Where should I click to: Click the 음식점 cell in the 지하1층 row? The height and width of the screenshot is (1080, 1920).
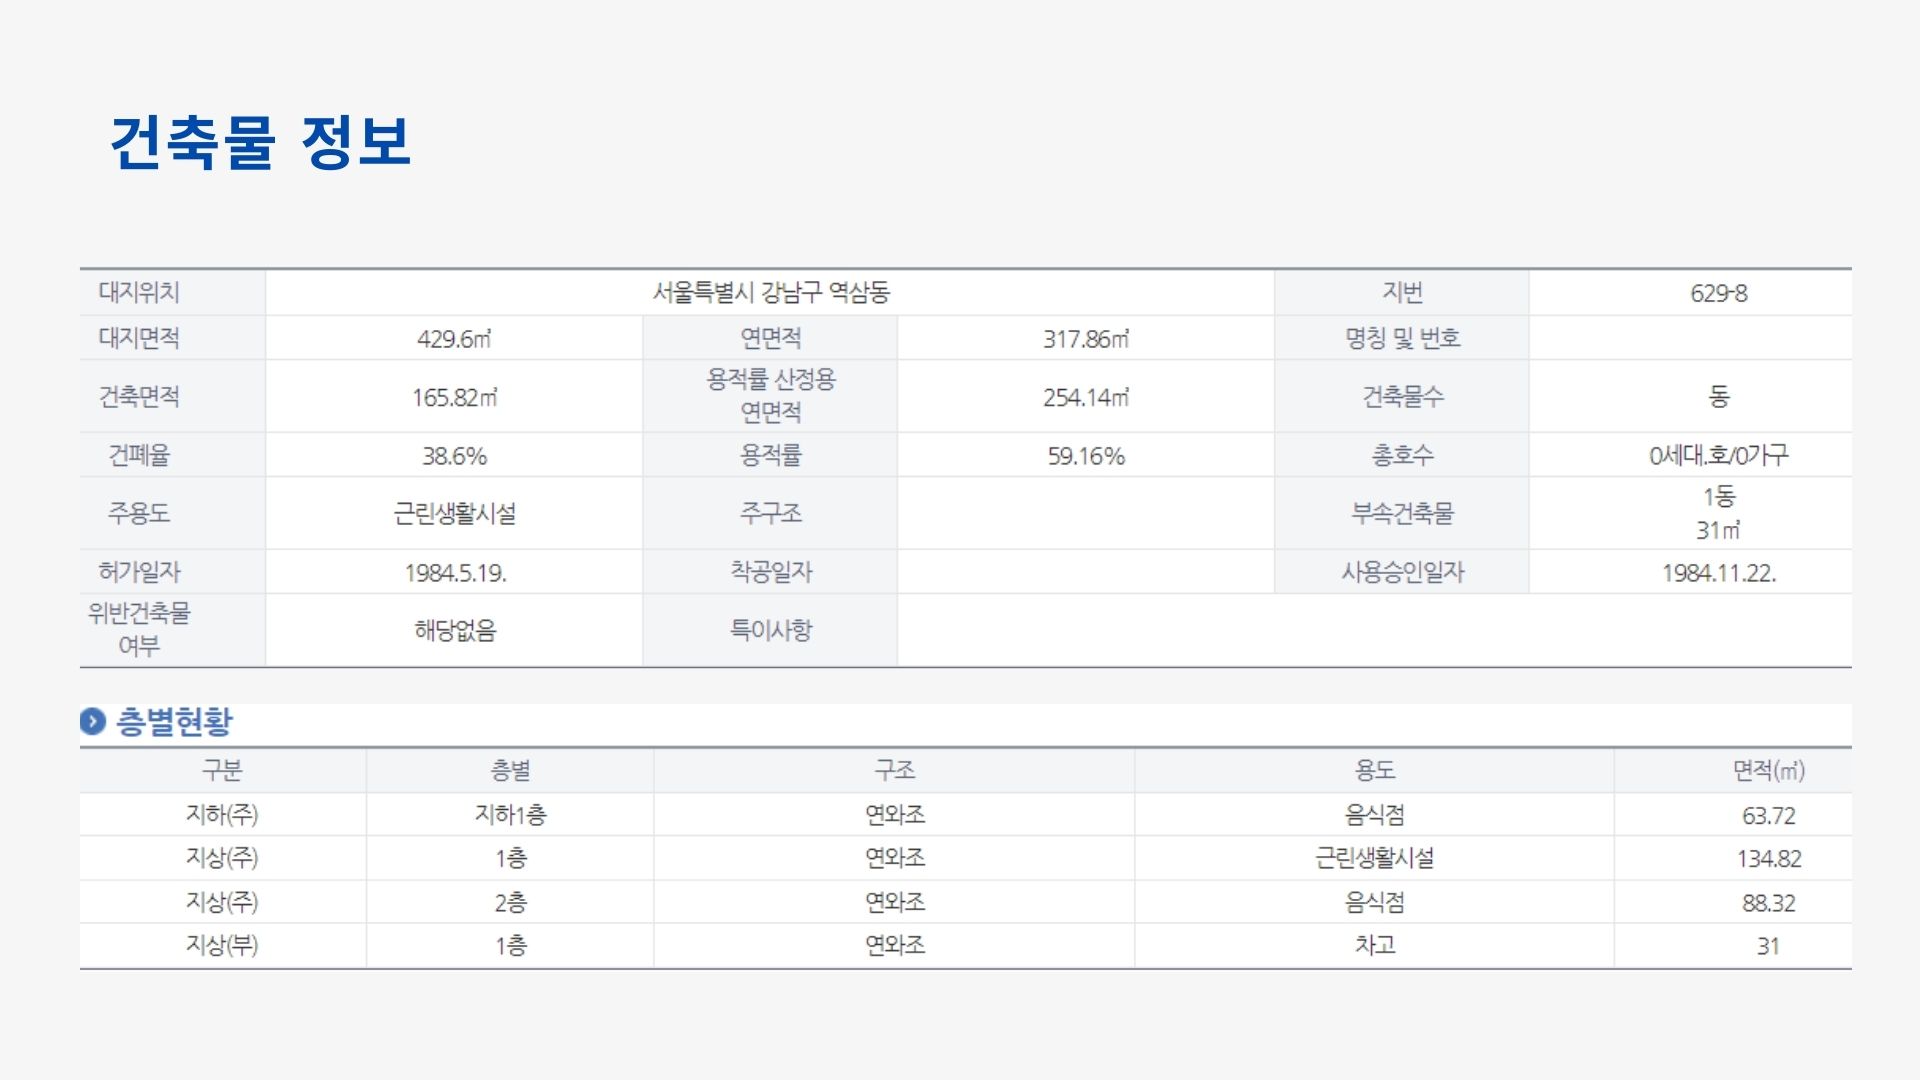[1374, 815]
